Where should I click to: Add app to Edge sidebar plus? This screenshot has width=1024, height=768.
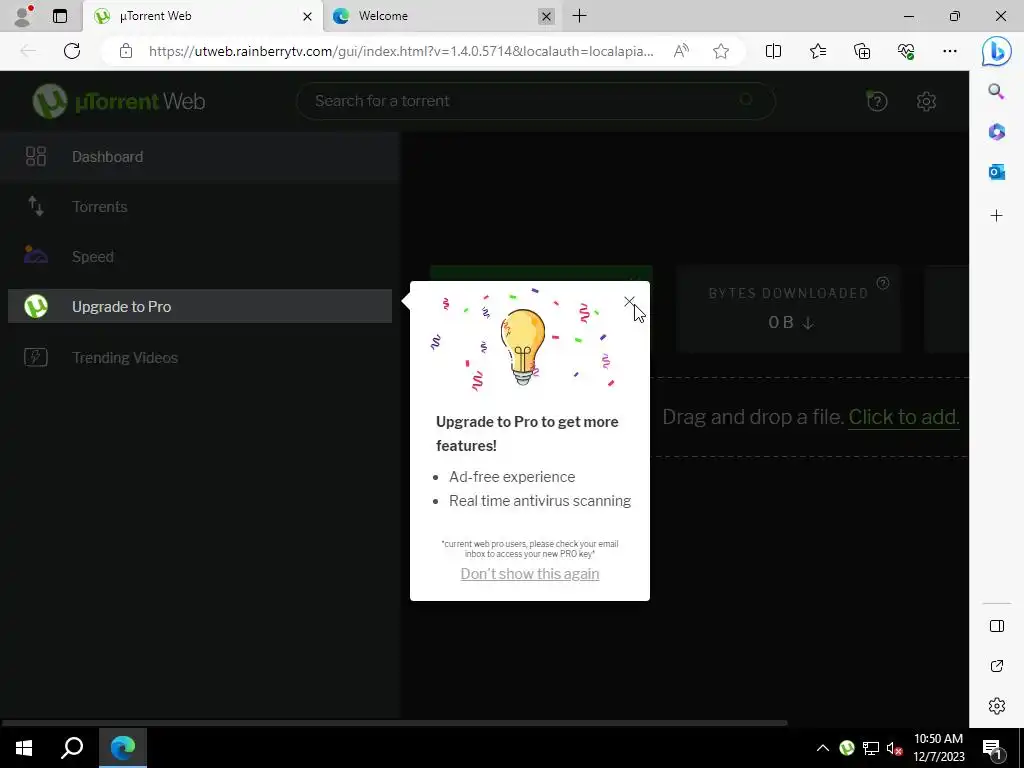click(996, 216)
